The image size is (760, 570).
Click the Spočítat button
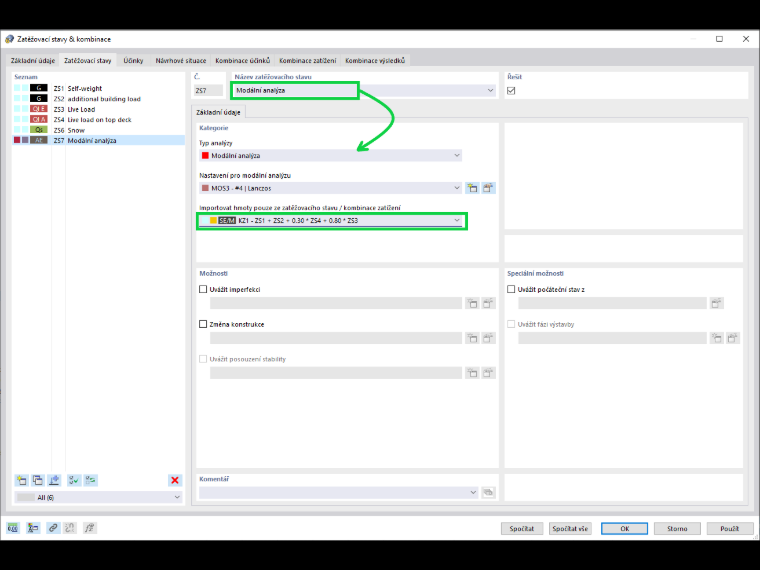point(522,528)
